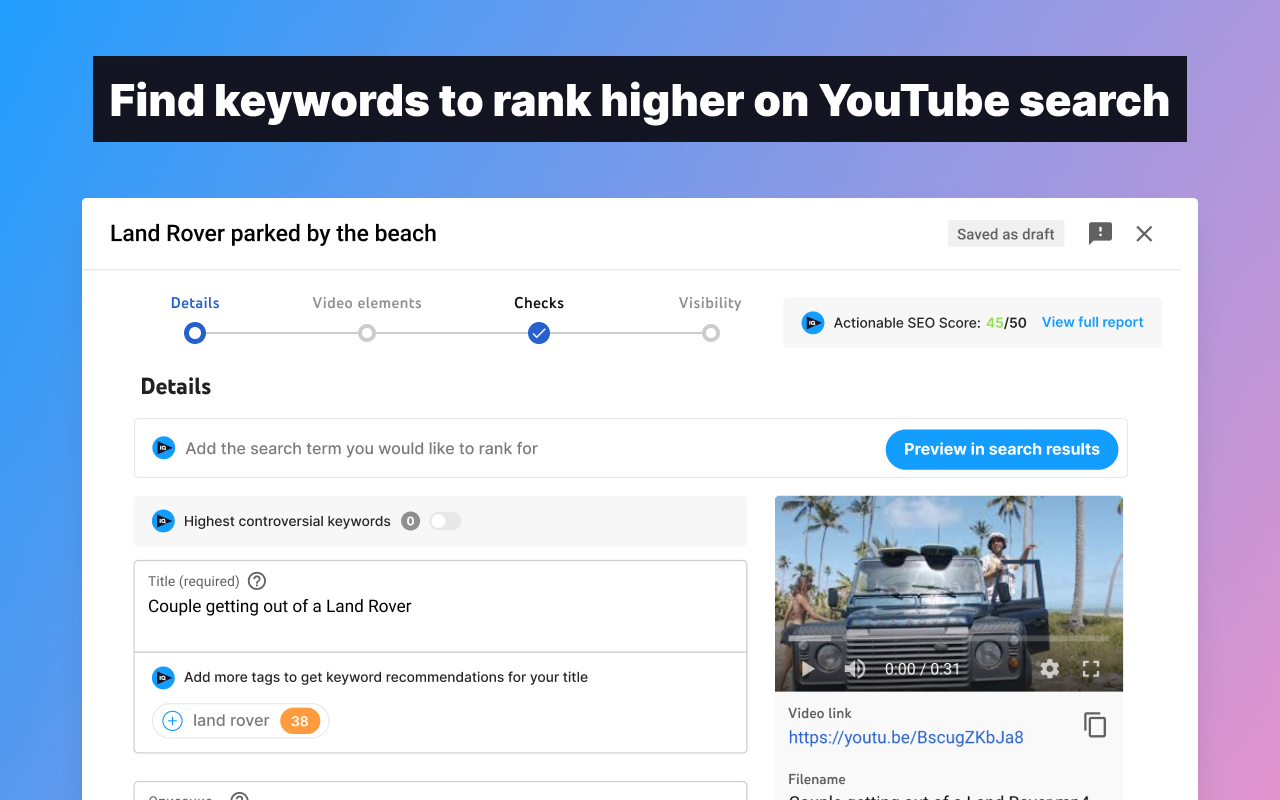1280x800 pixels.
Task: Click the app logo beside Actionable SEO Score
Action: (x=812, y=322)
